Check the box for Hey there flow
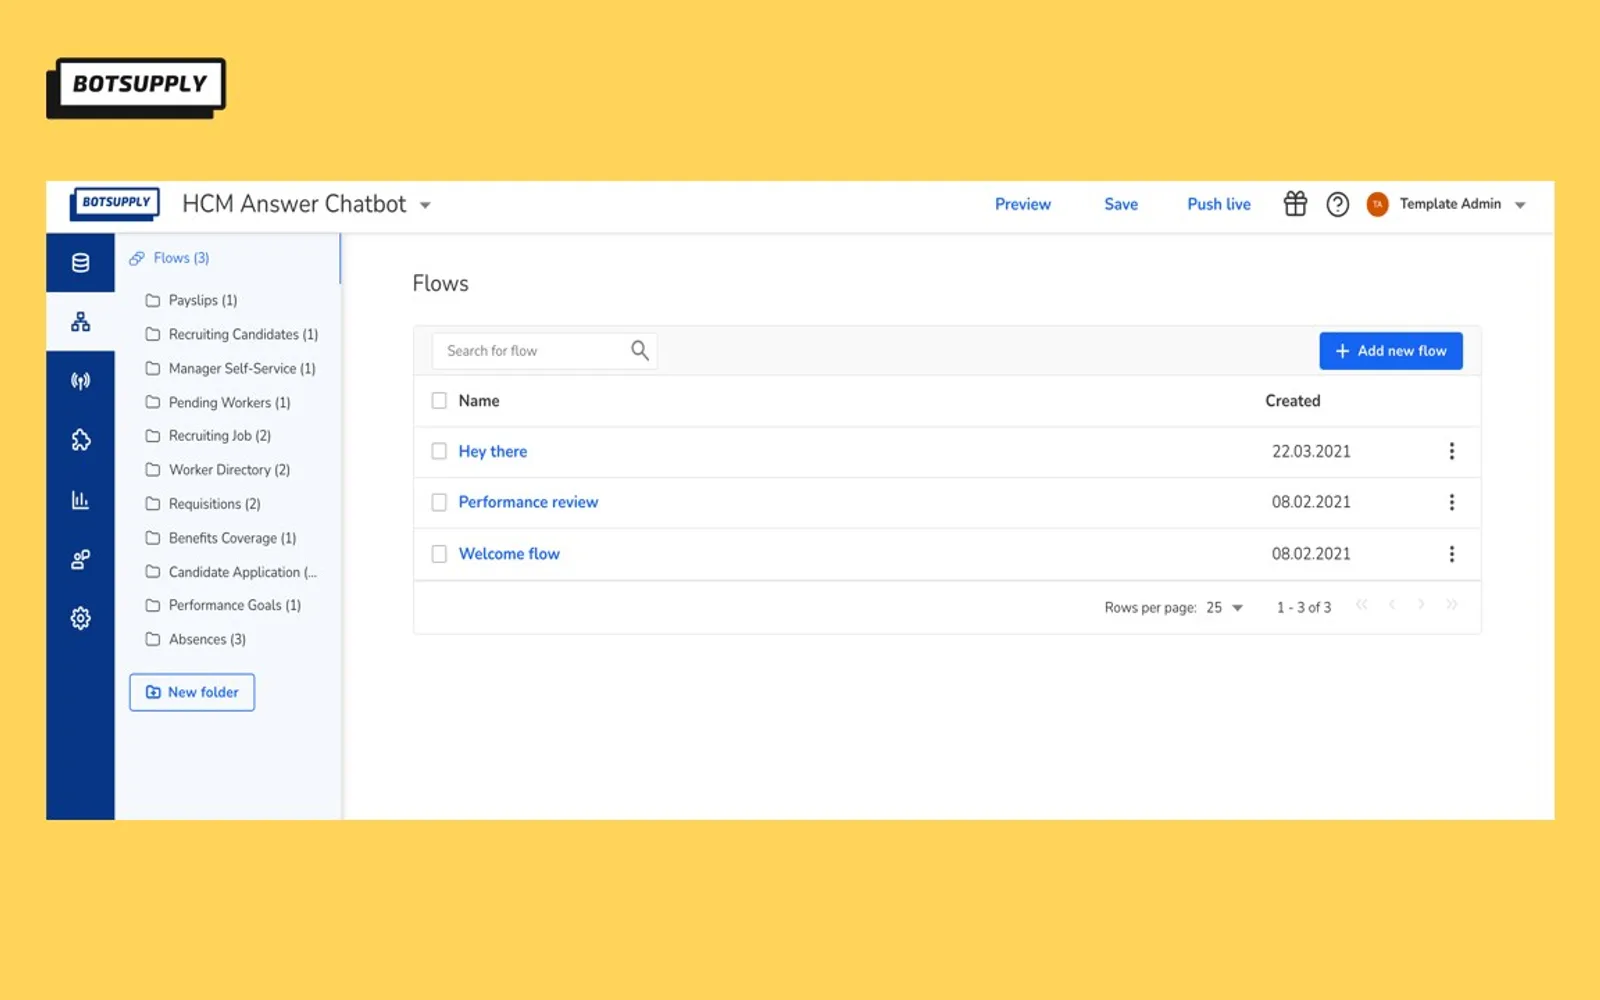Viewport: 1600px width, 1000px height. (439, 451)
